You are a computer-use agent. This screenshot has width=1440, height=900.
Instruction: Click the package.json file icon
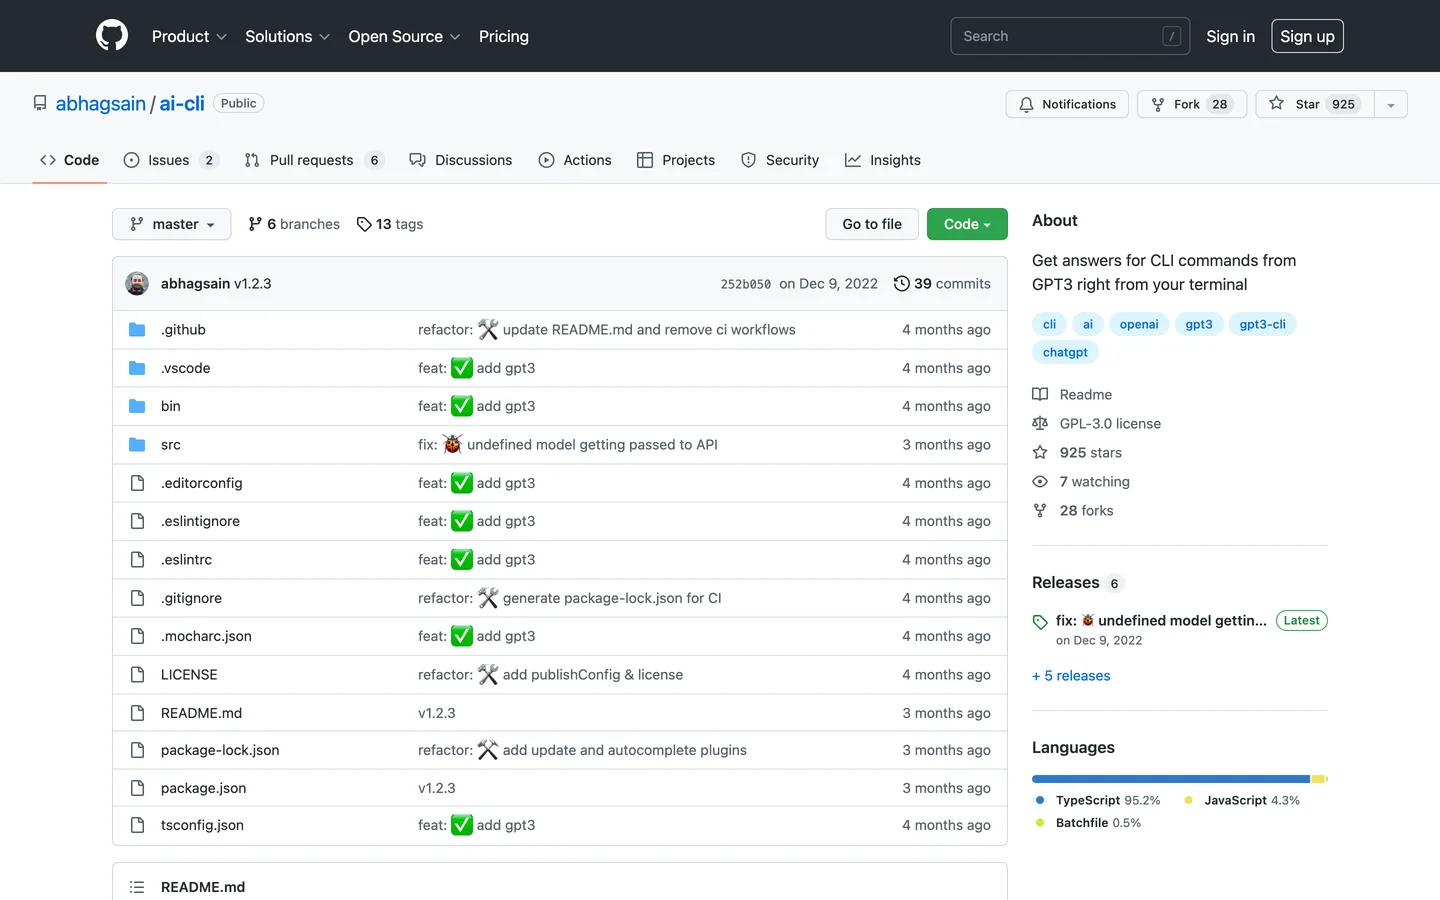coord(137,788)
